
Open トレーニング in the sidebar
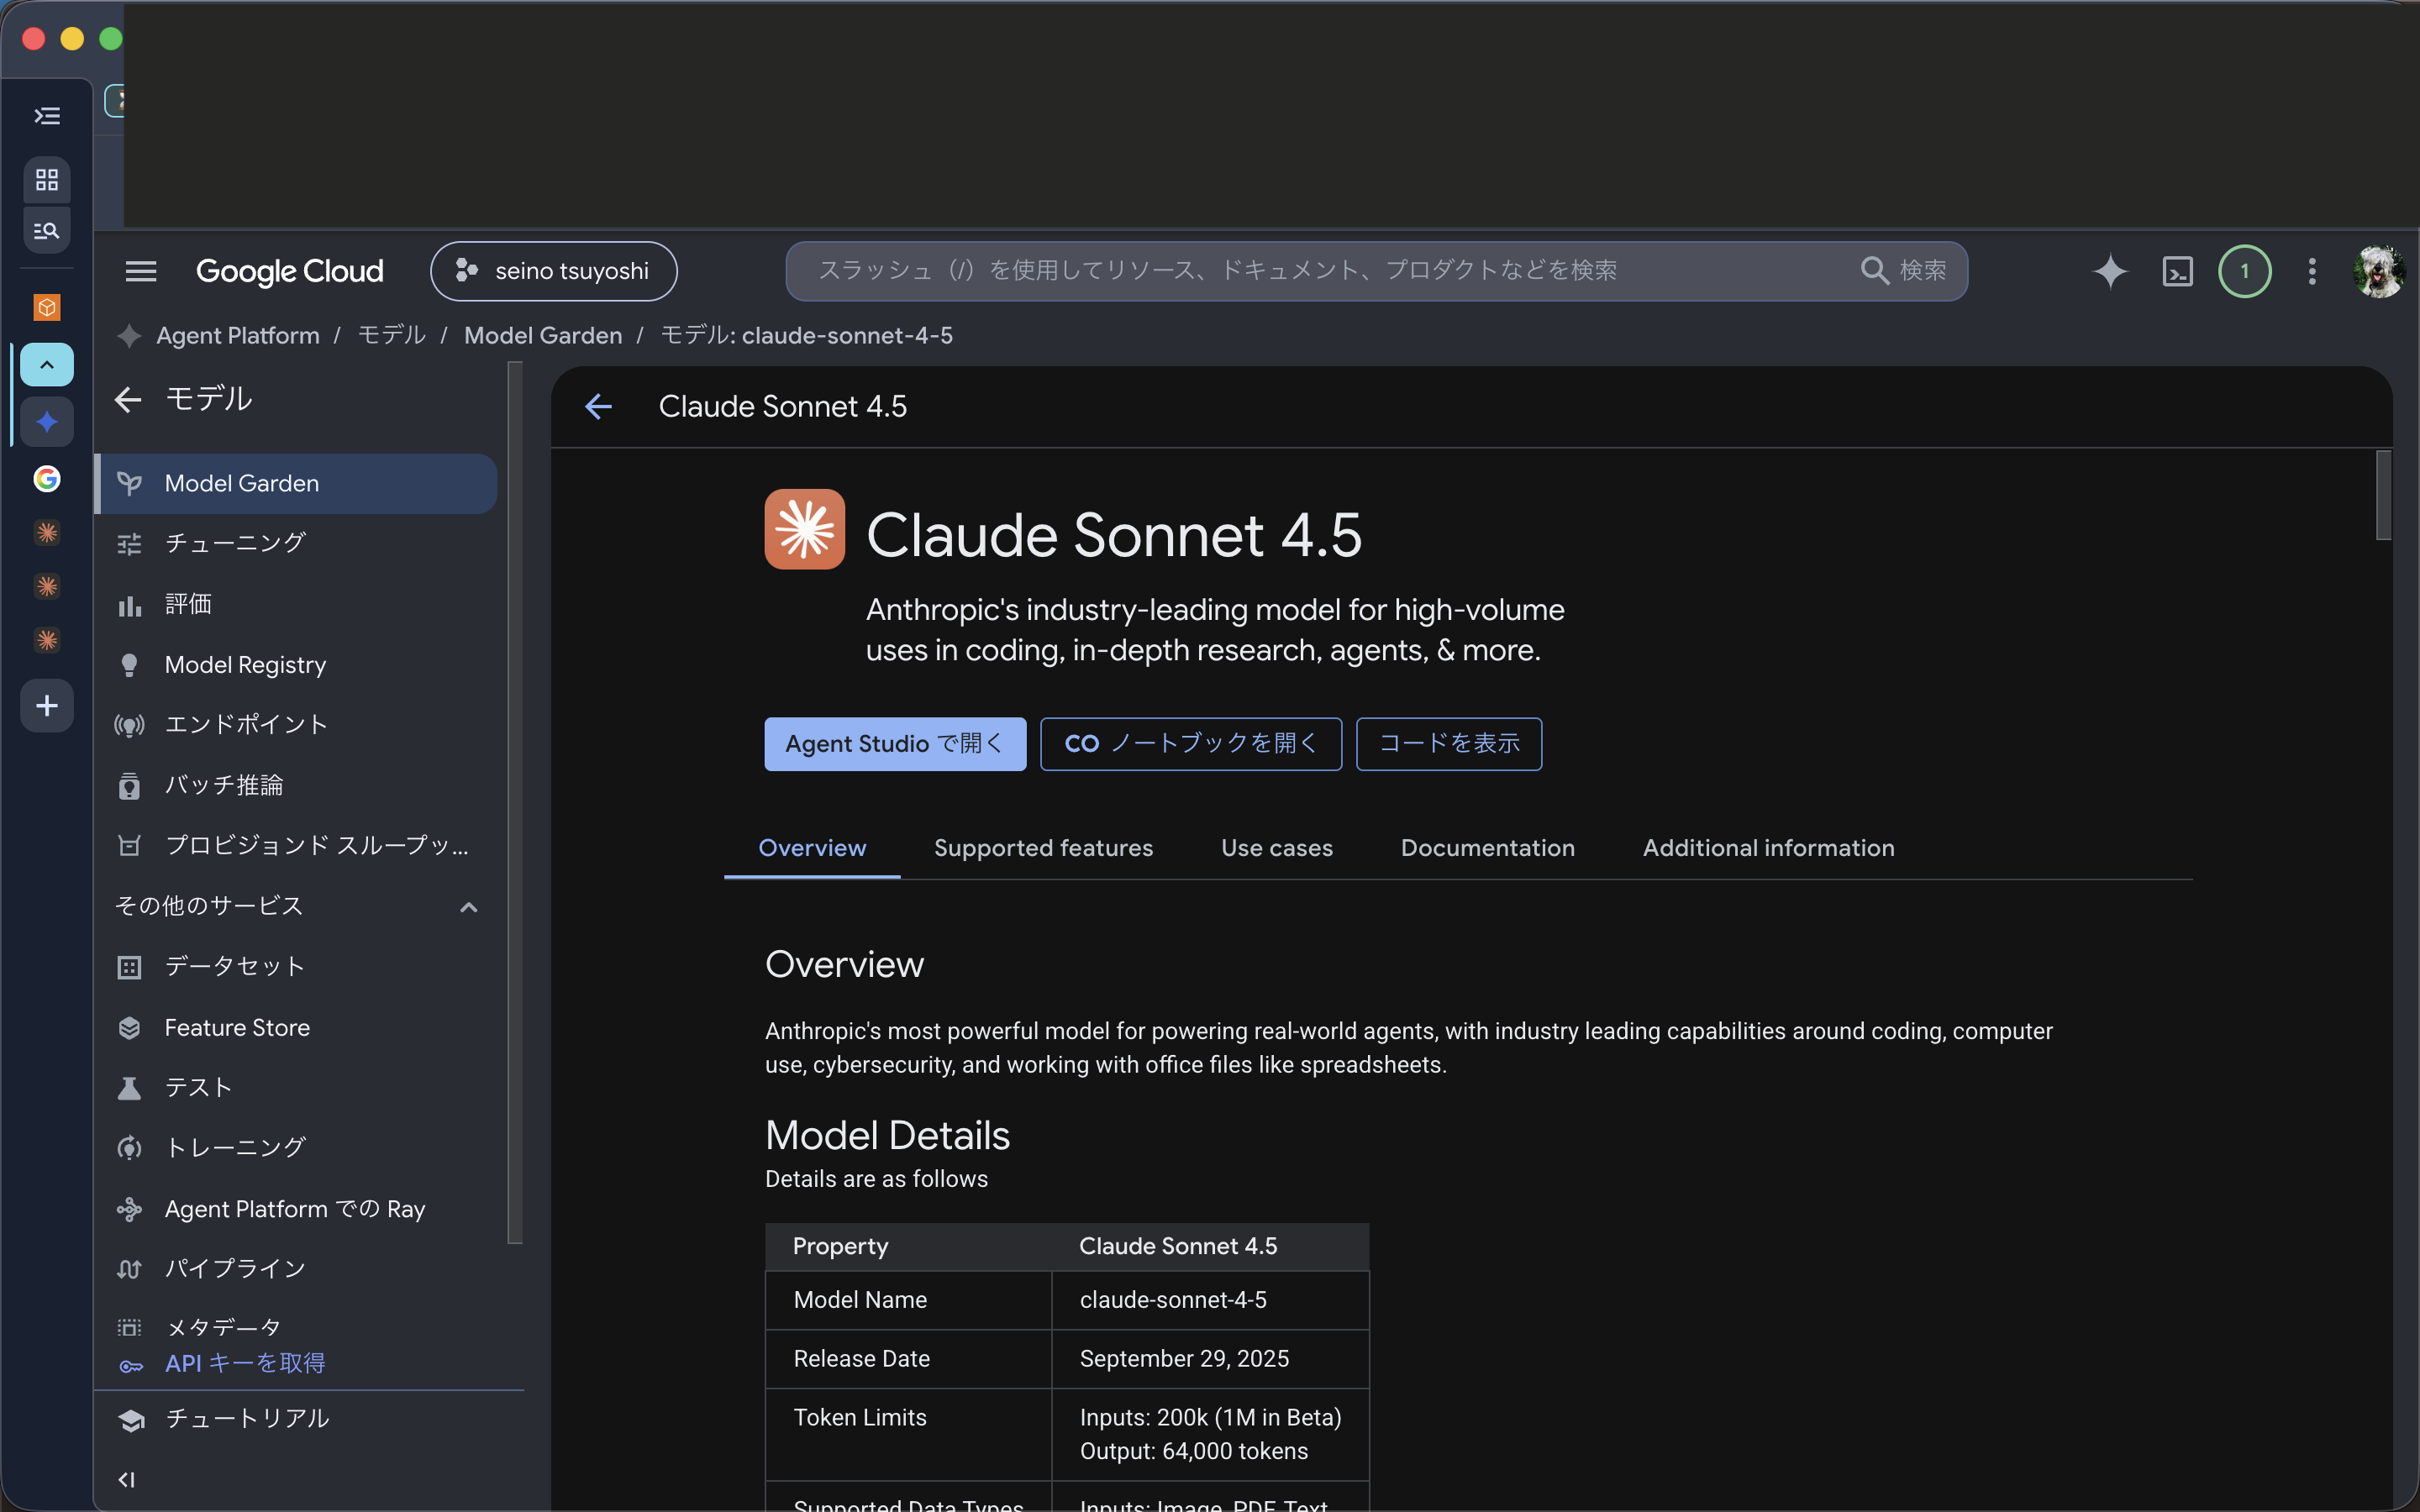(297, 1148)
